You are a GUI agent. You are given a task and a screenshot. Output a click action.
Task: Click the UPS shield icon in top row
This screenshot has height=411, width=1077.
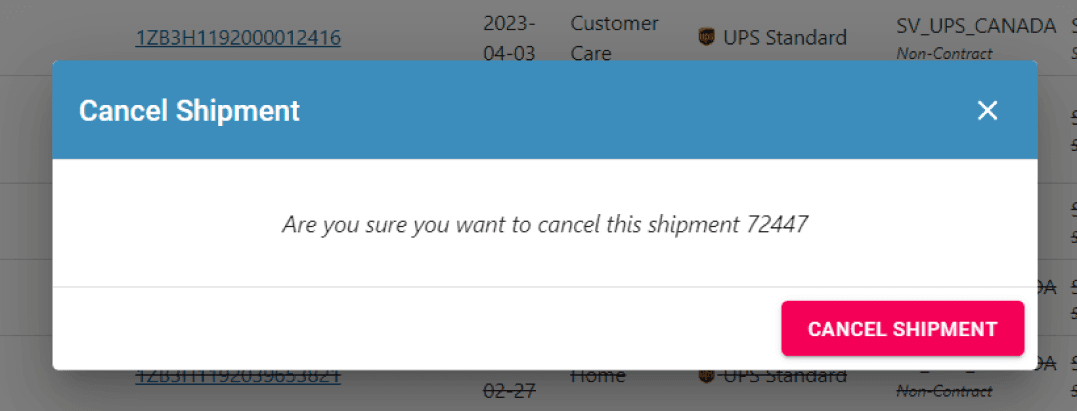pos(706,38)
